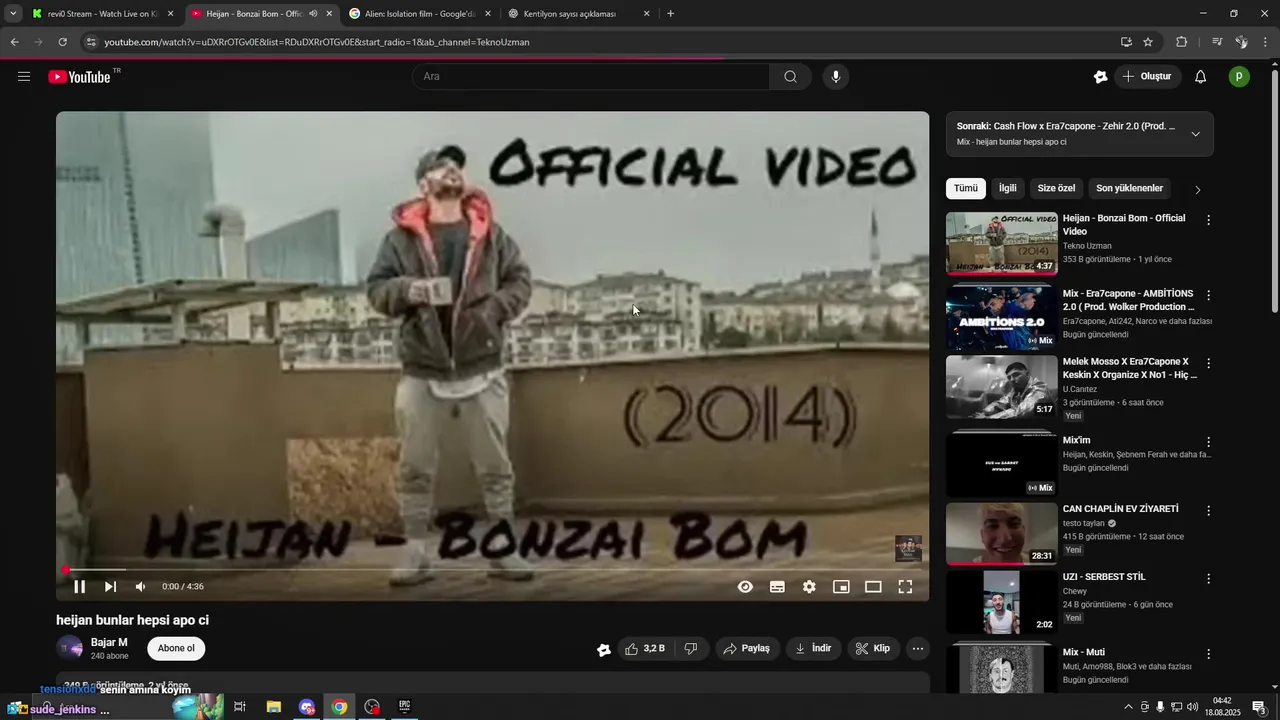This screenshot has height=720, width=1280.
Task: Show hidden system tray icons
Action: (x=1128, y=707)
